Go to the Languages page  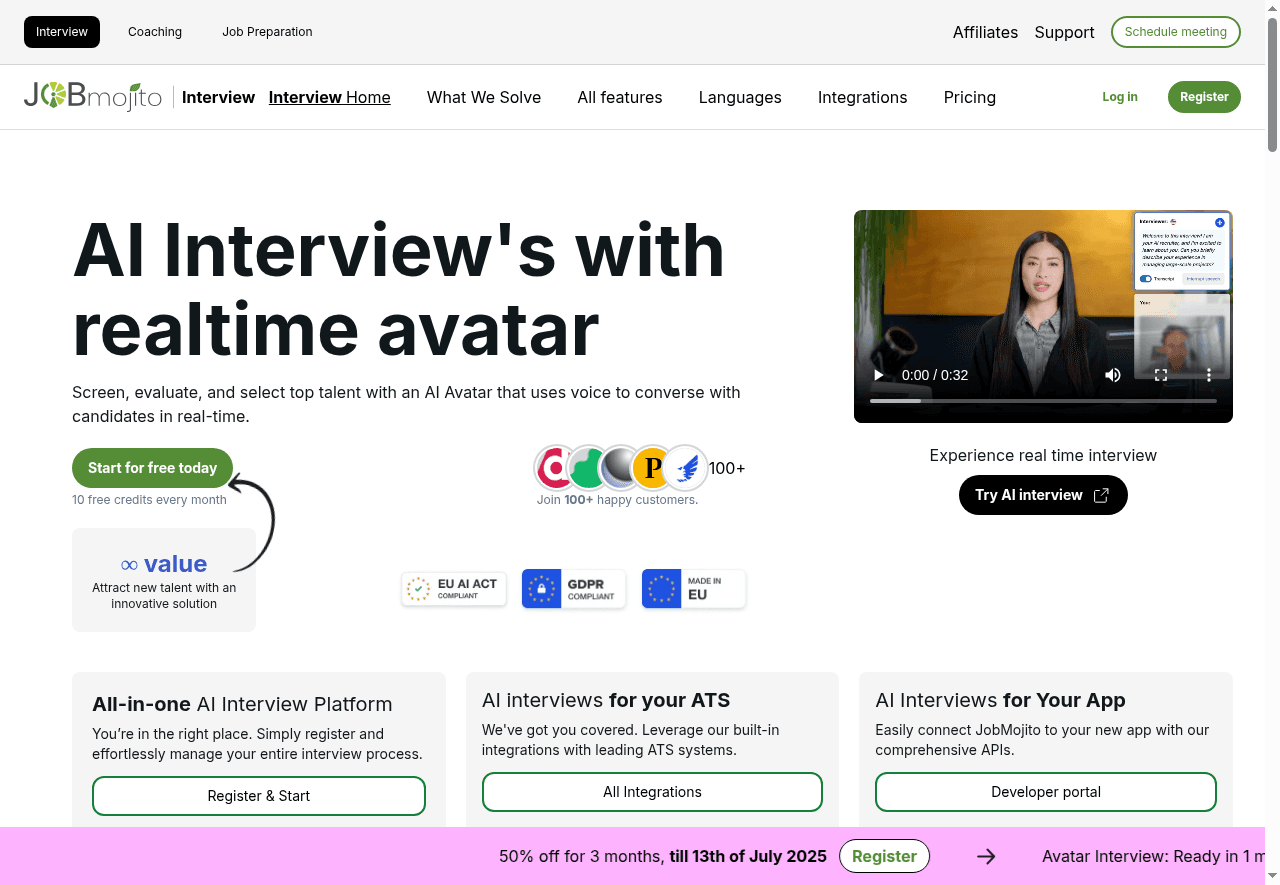pos(740,97)
